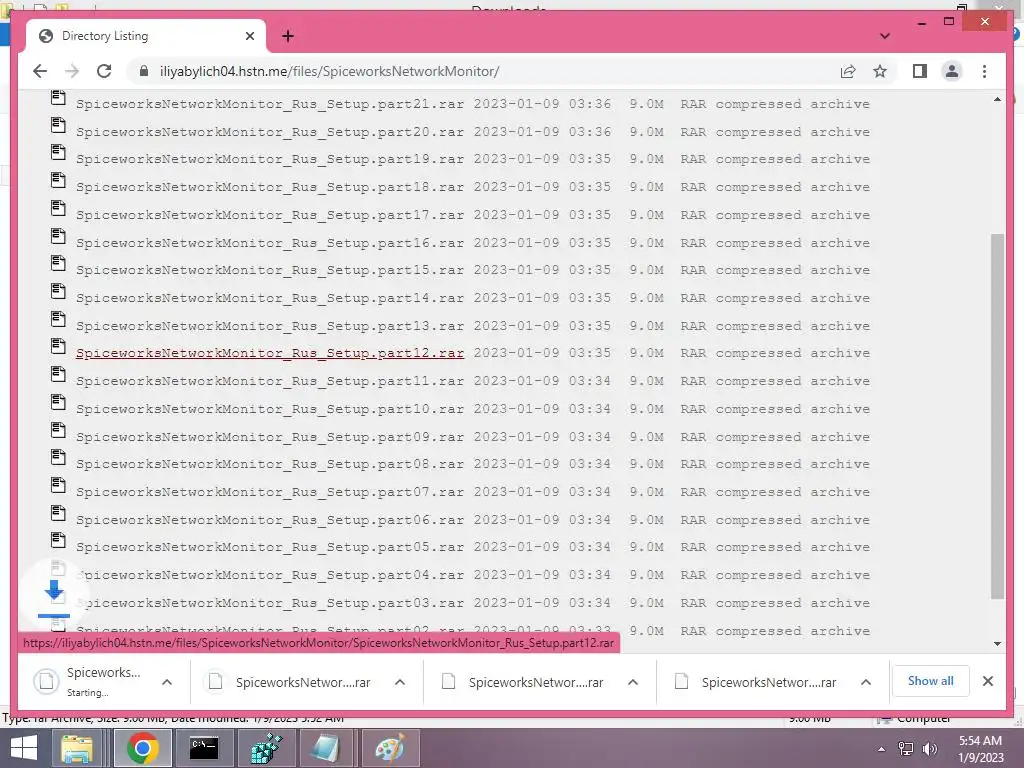Image resolution: width=1024 pixels, height=768 pixels.
Task: Select the part03.rar file name
Action: (270, 603)
